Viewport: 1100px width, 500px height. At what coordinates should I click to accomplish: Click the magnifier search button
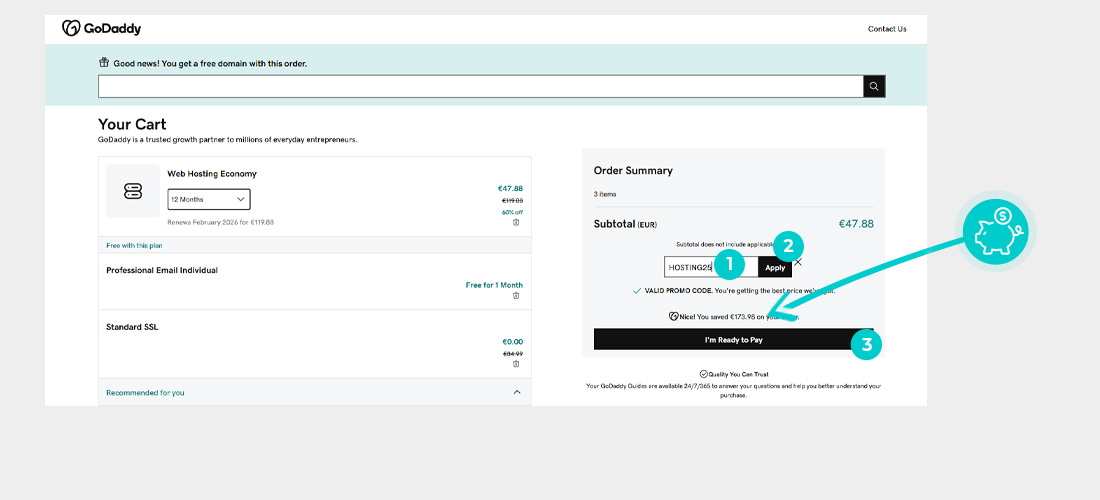[x=874, y=87]
